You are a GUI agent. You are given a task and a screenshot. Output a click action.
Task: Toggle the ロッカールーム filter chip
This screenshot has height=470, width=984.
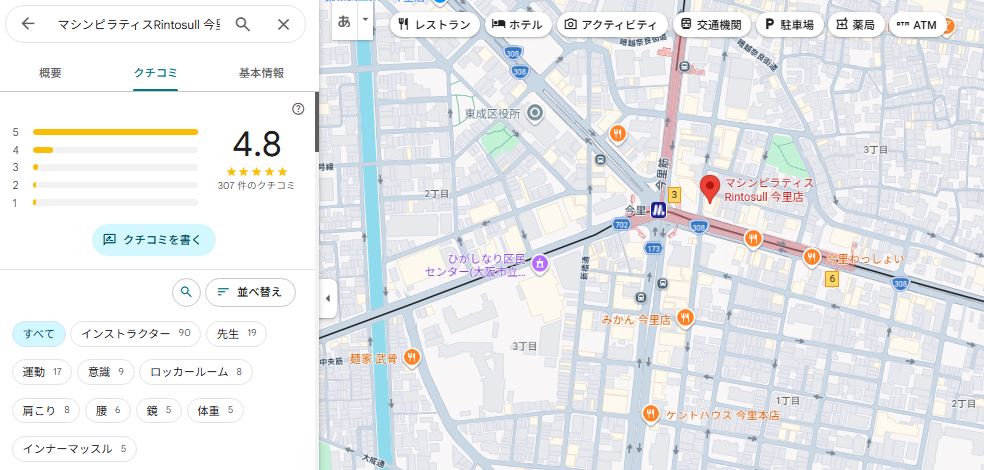[195, 372]
